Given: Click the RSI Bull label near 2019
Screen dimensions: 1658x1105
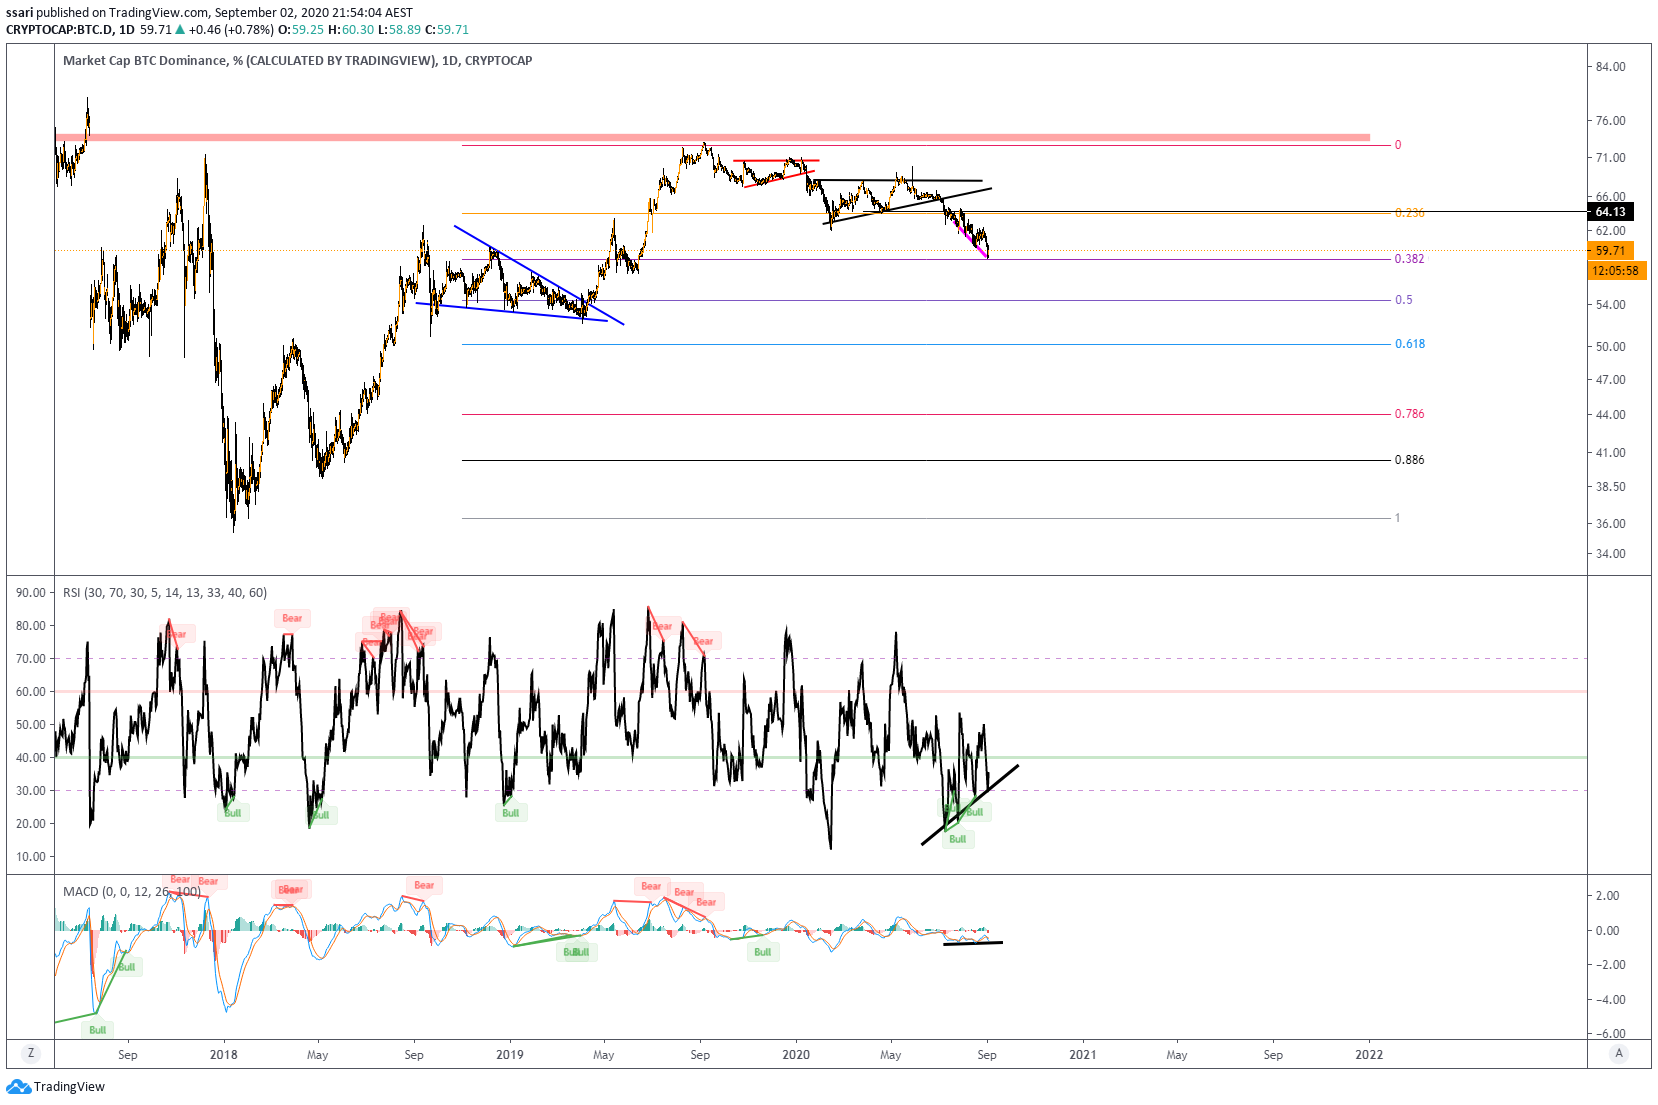Looking at the screenshot, I should click(x=511, y=813).
